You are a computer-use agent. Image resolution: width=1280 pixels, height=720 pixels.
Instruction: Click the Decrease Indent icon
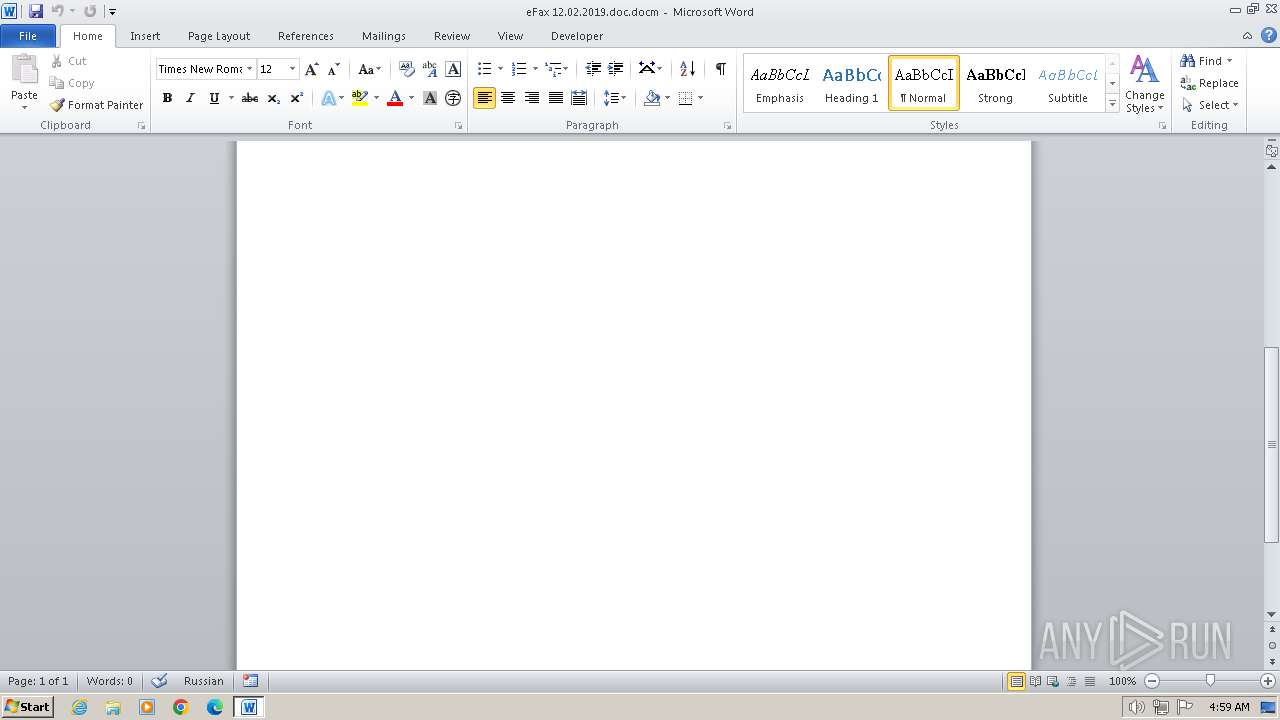[x=593, y=69]
